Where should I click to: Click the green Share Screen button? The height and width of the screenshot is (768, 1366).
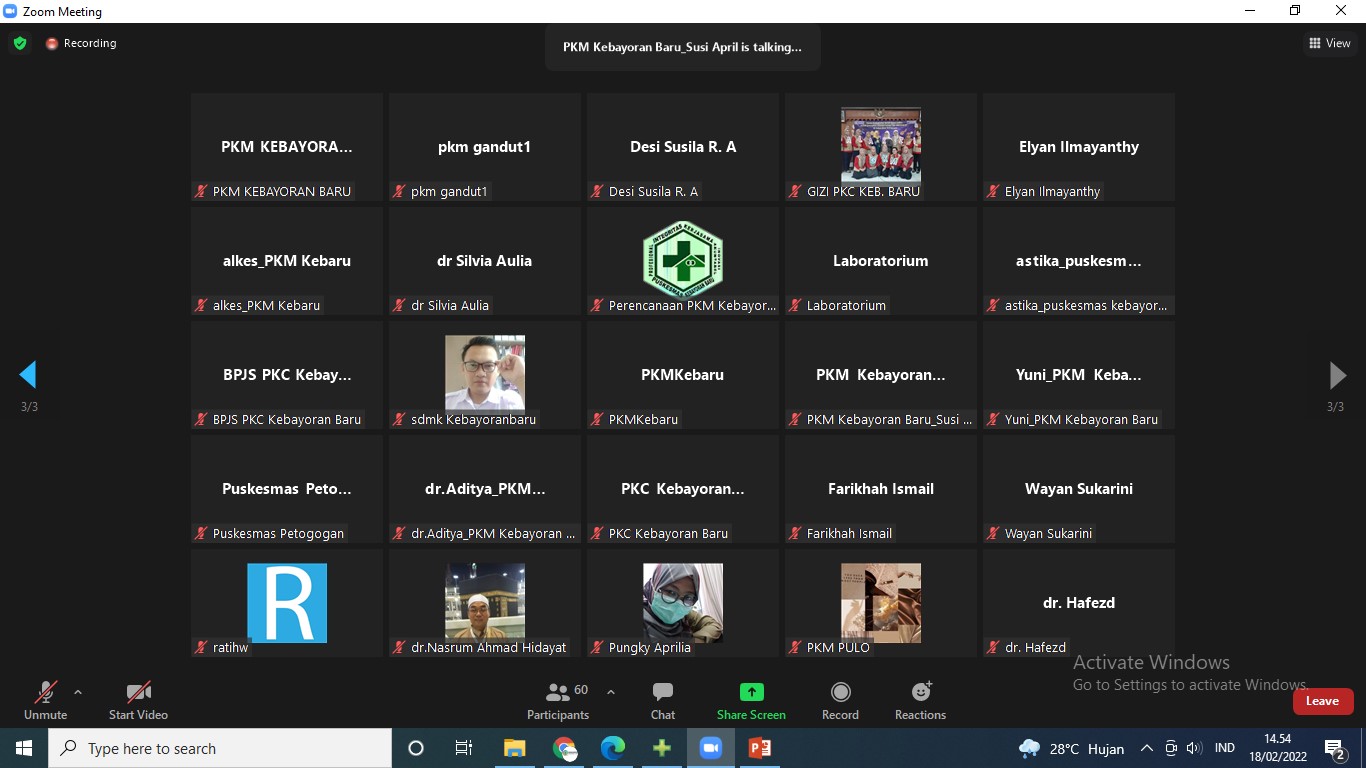(751, 700)
